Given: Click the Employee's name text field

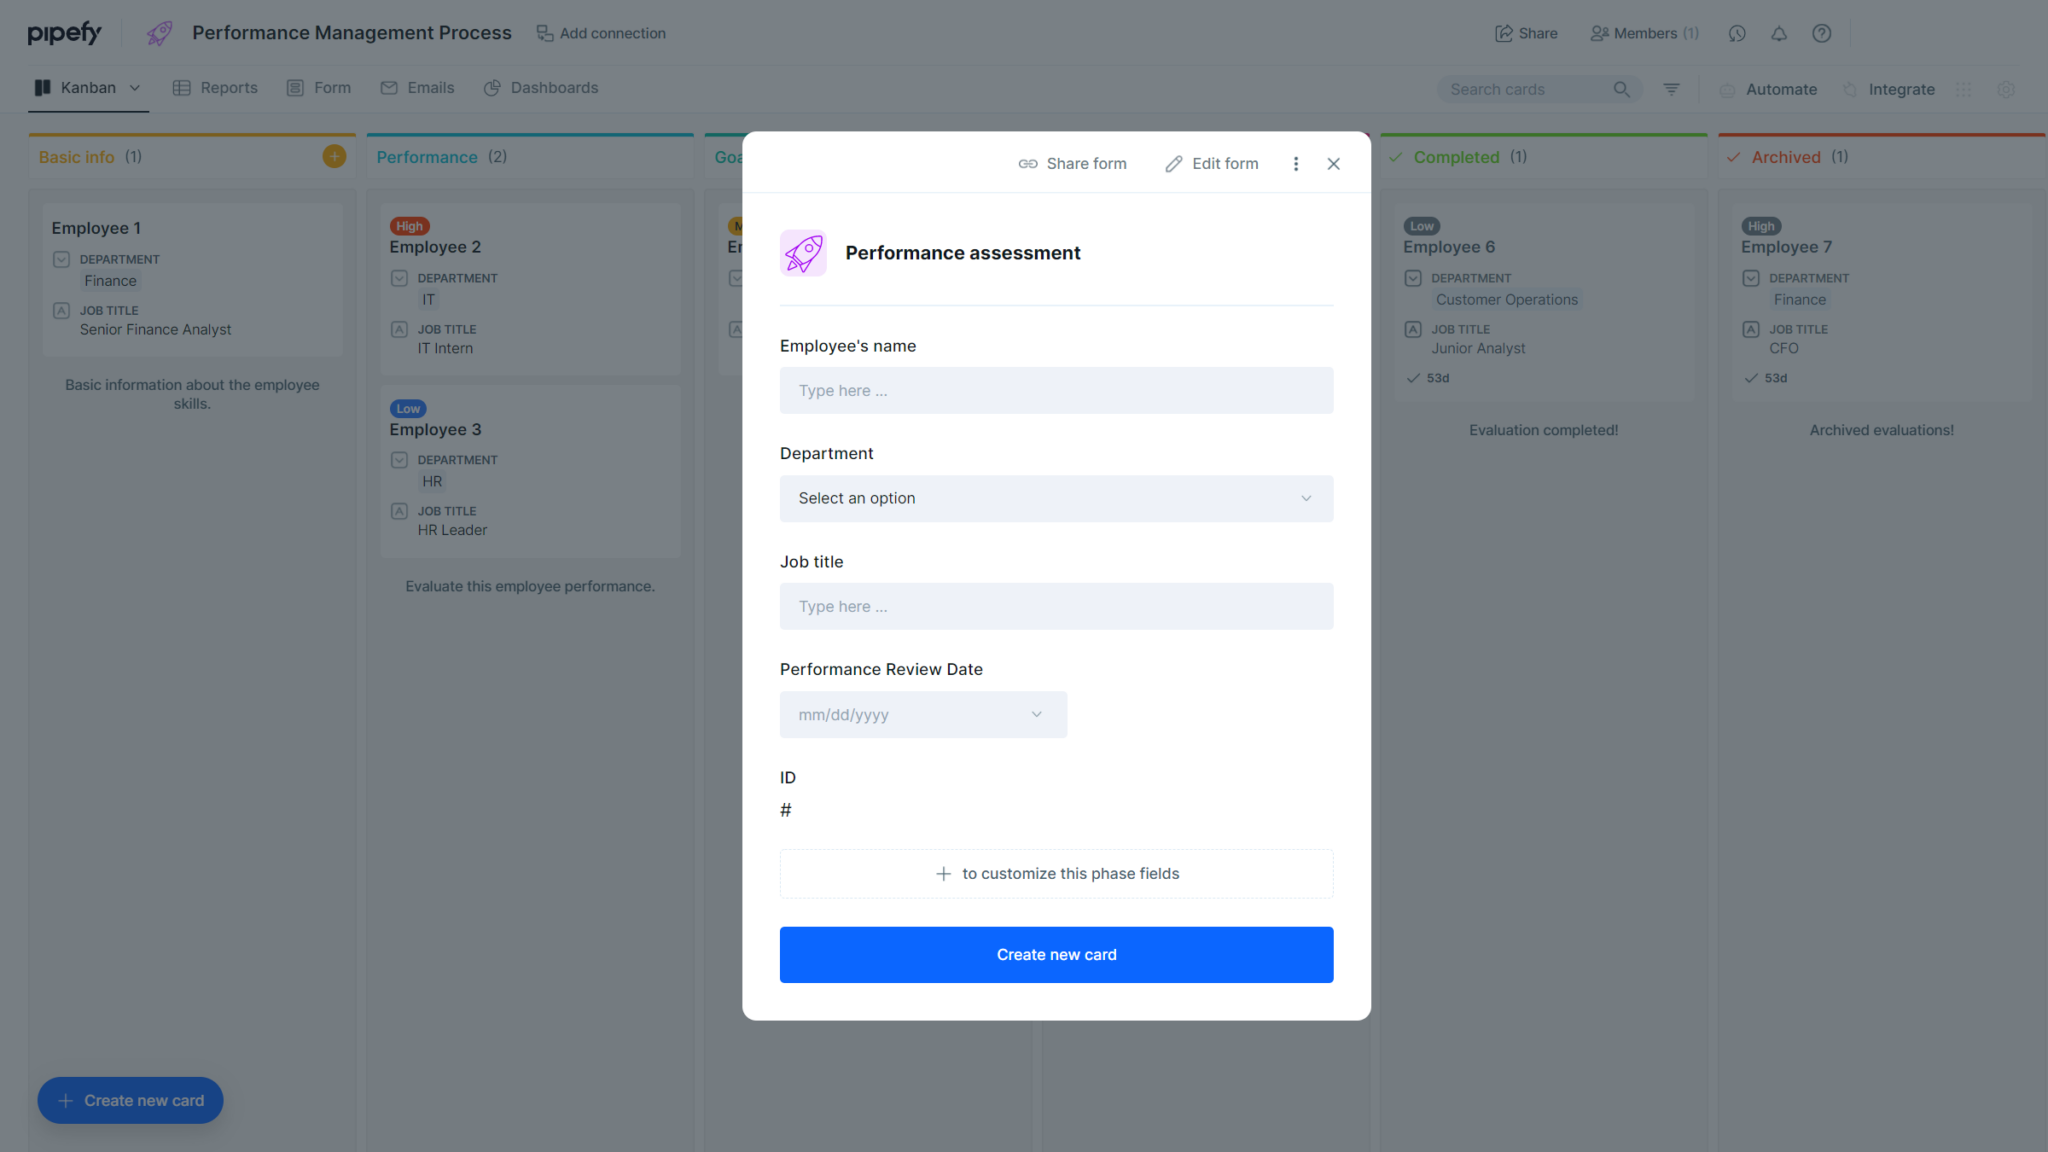Looking at the screenshot, I should [1056, 390].
